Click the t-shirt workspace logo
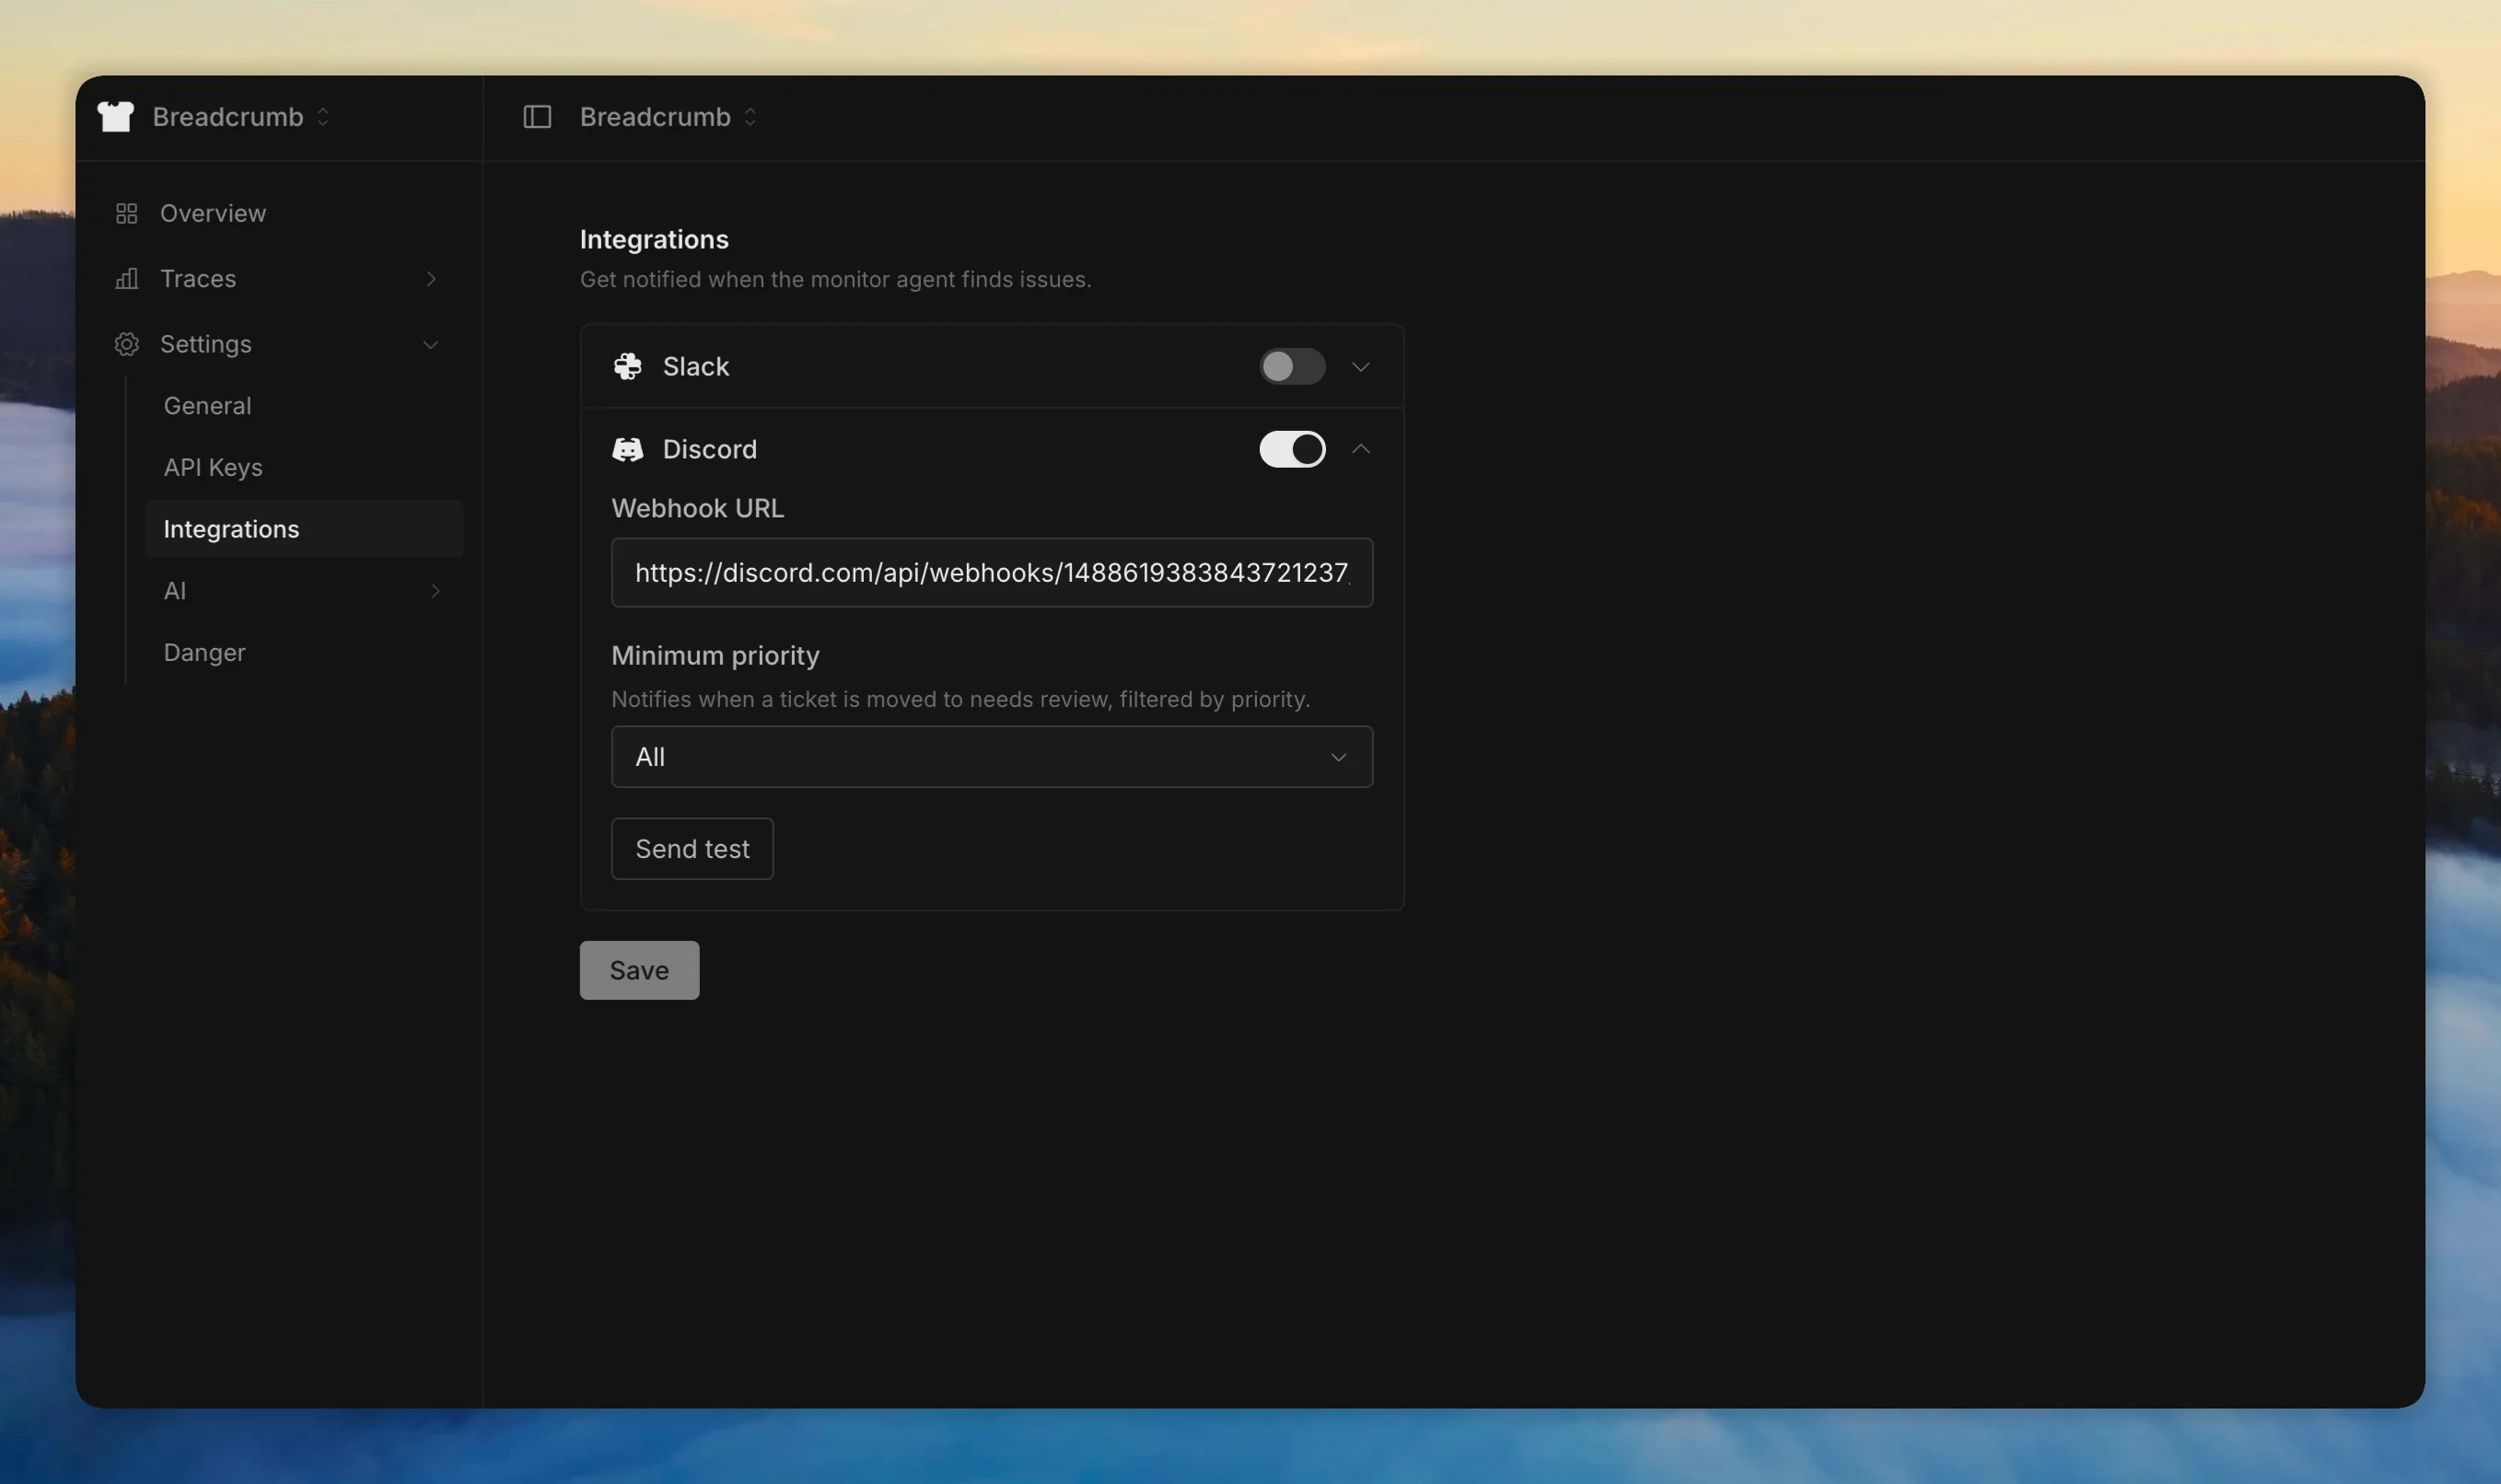 click(x=114, y=116)
